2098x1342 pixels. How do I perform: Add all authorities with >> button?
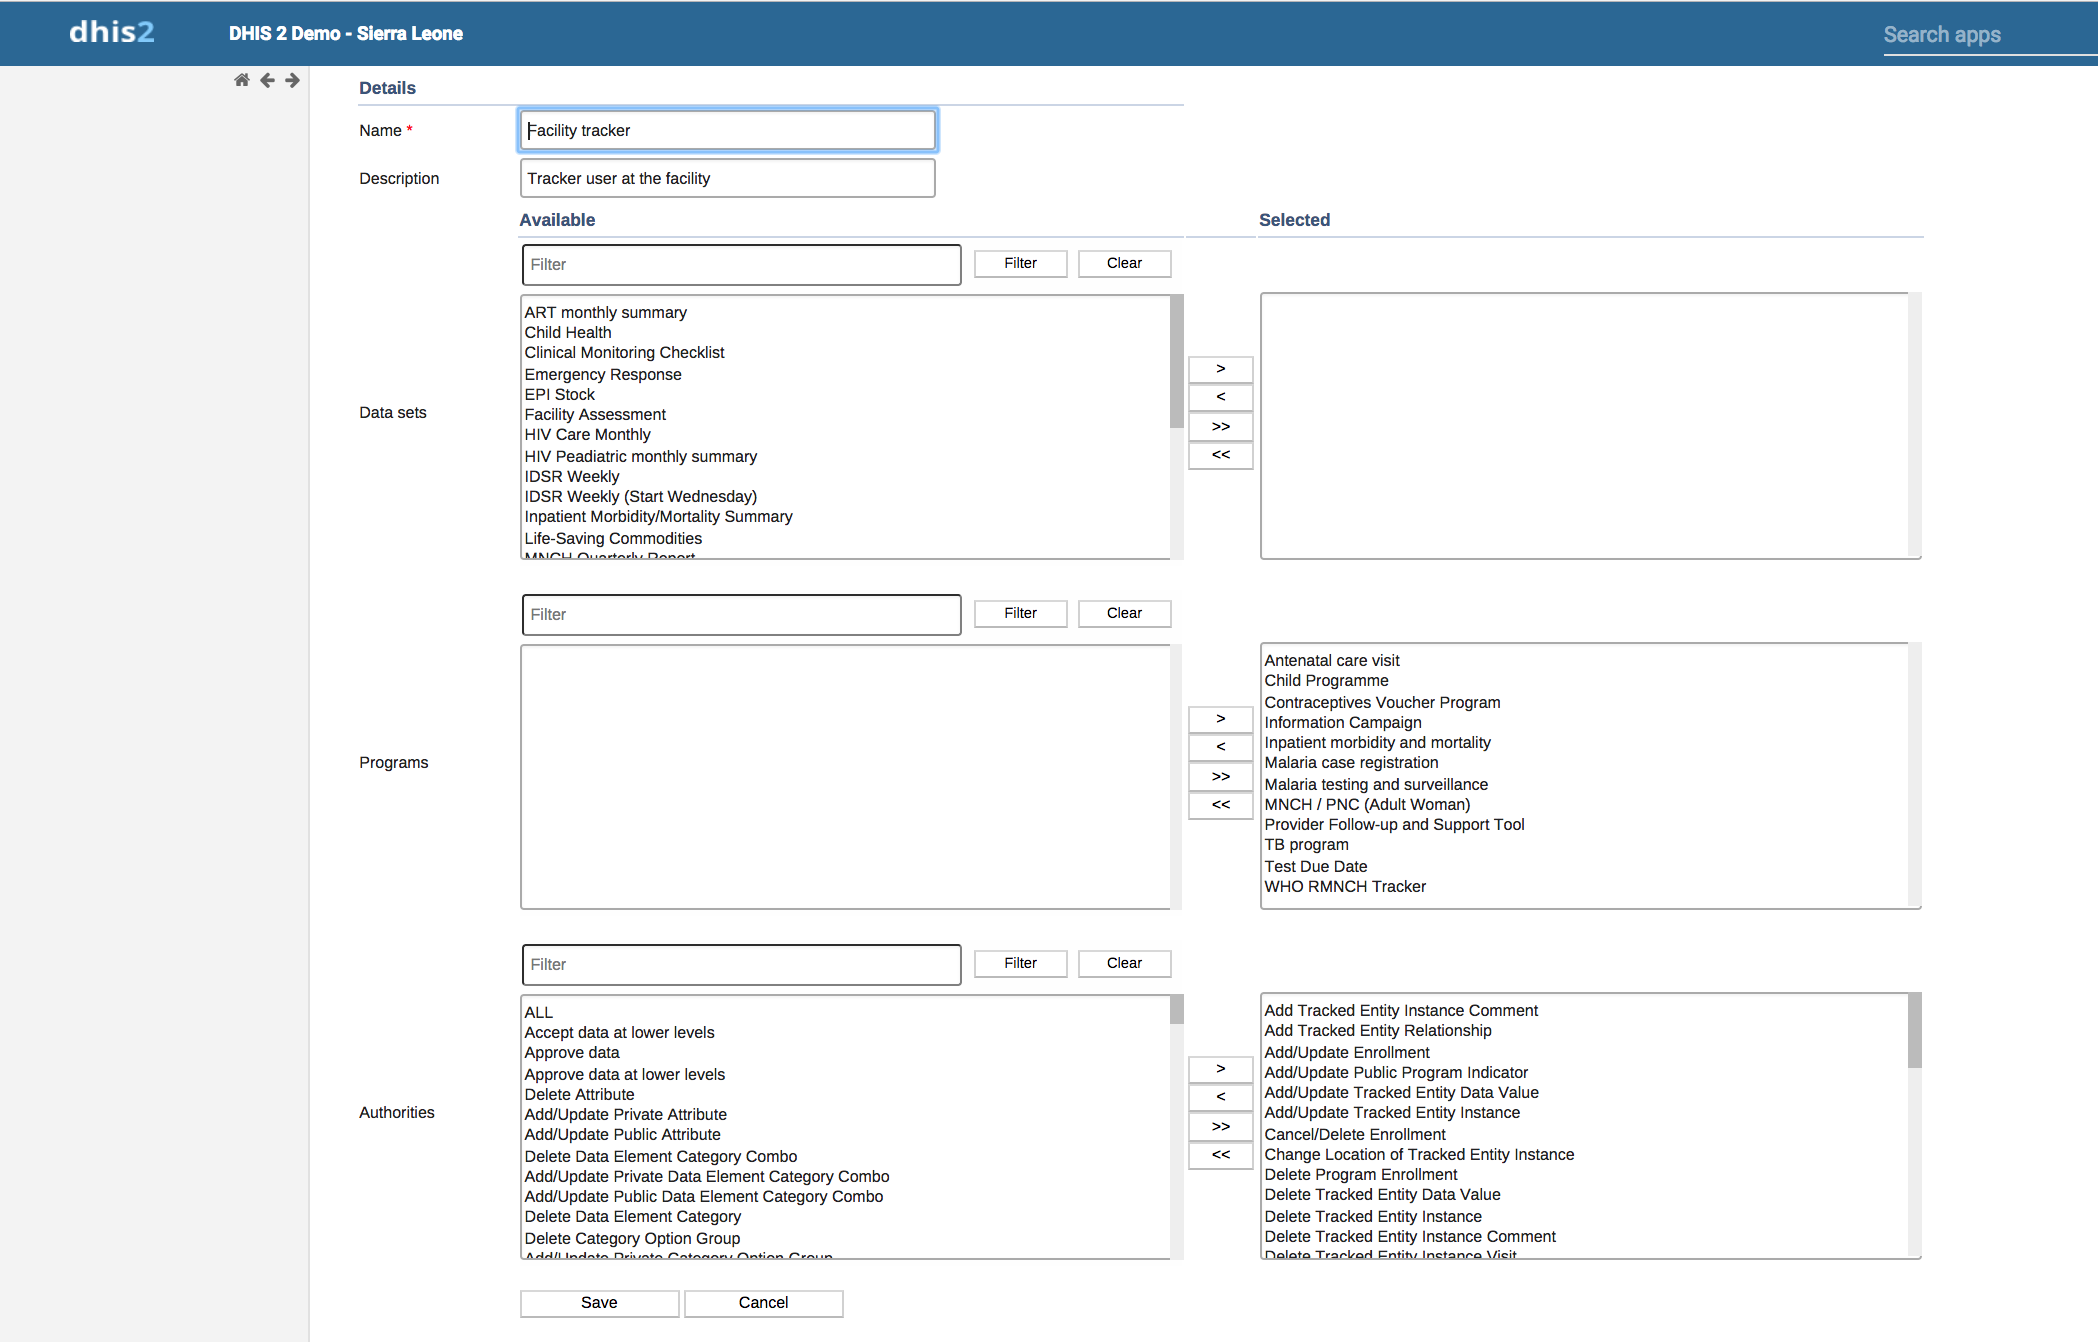(1220, 1127)
